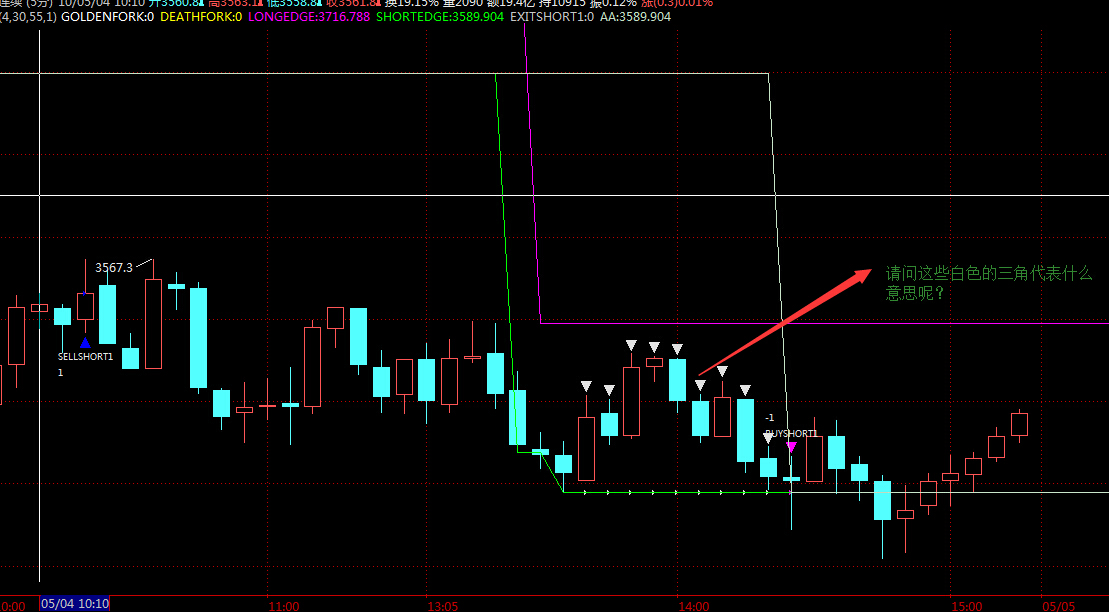
Task: Click the green SHORTEDGE line with arrows
Action: click(x=675, y=492)
